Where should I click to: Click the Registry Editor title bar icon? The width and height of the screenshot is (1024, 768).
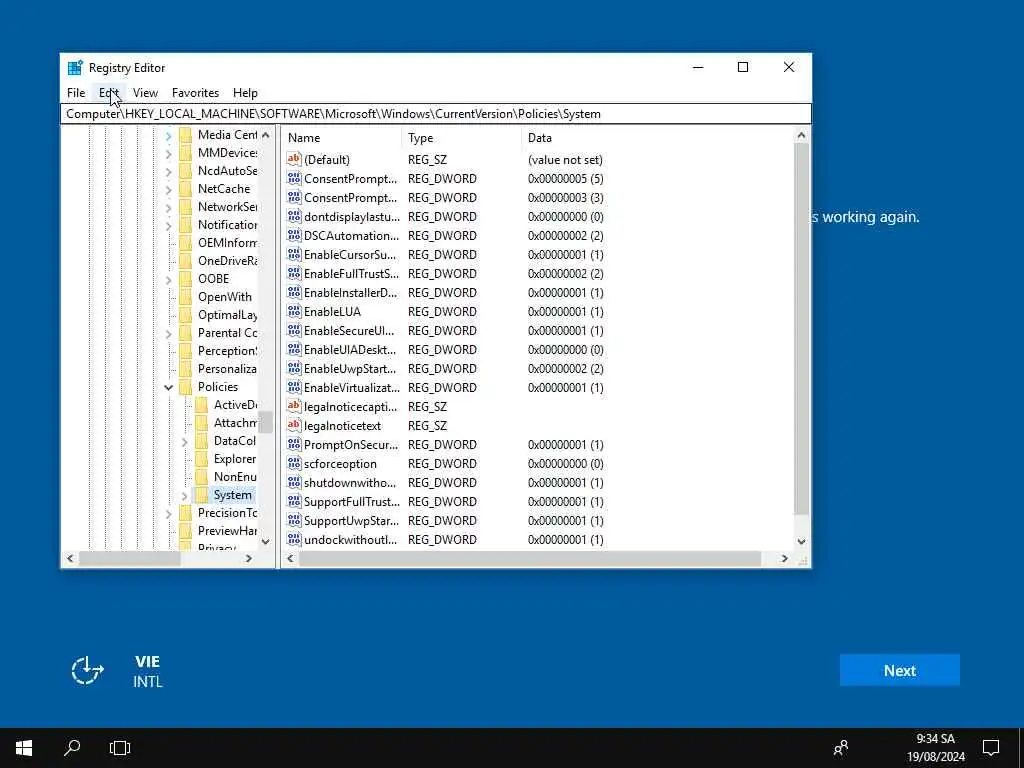tap(75, 67)
